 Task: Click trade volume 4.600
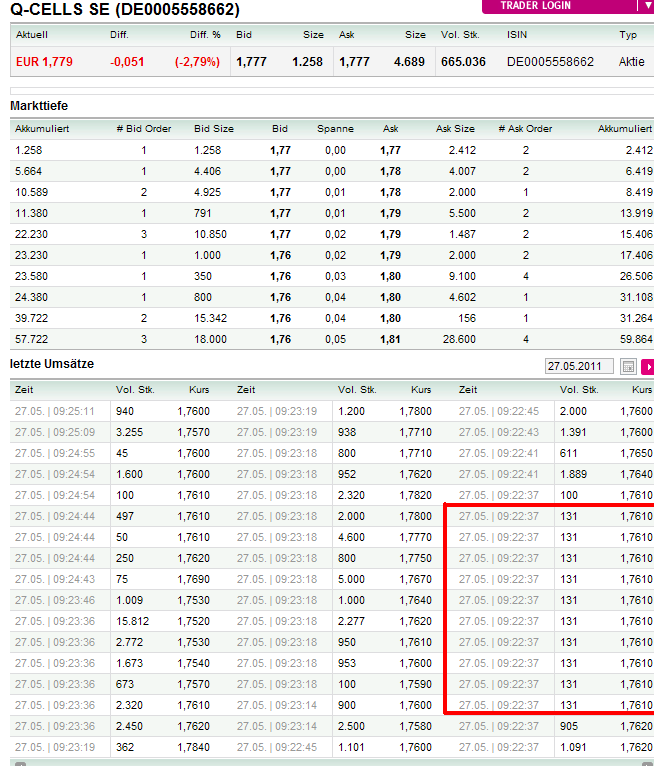click(351, 537)
